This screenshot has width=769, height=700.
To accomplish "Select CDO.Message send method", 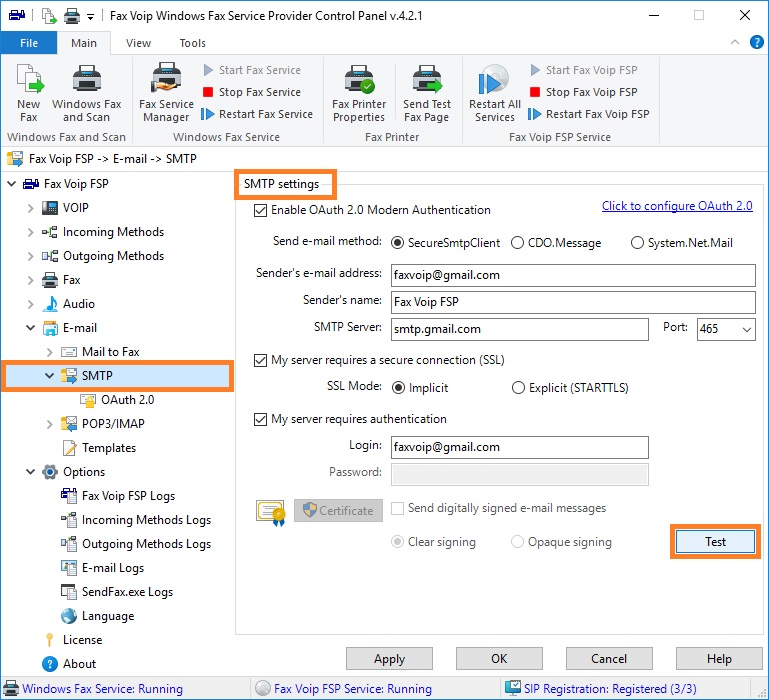I will pyautogui.click(x=517, y=243).
